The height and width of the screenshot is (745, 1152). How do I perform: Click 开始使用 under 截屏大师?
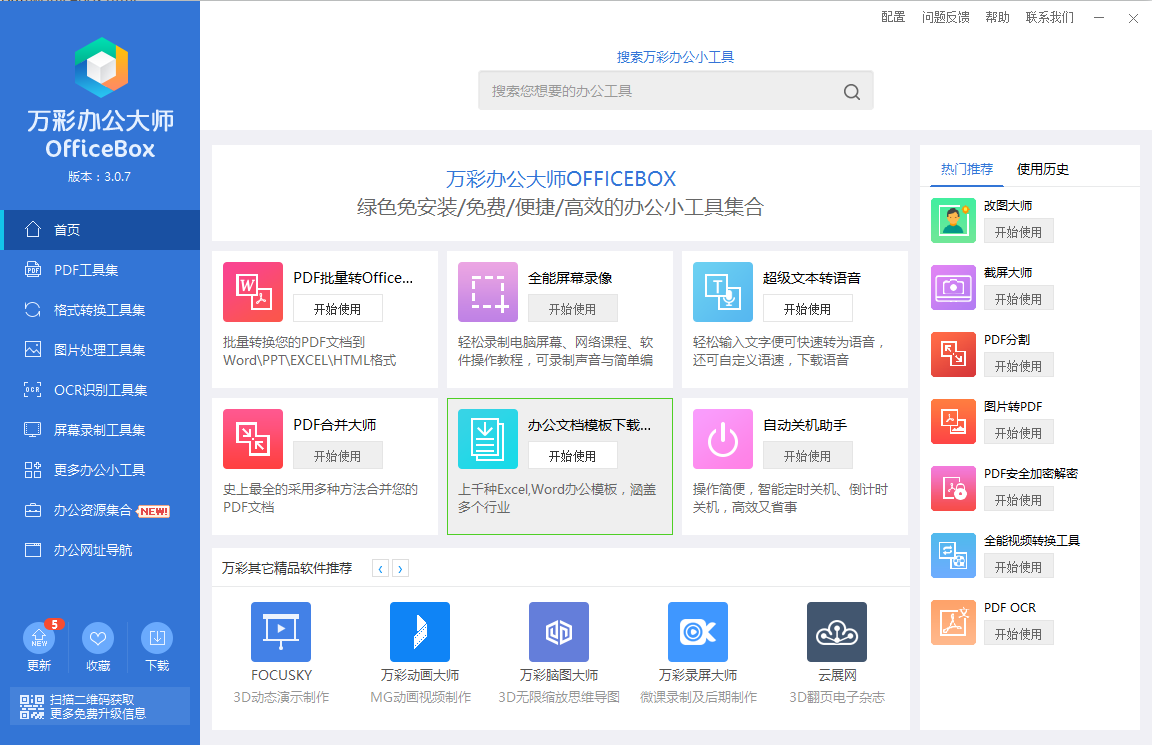(1018, 298)
